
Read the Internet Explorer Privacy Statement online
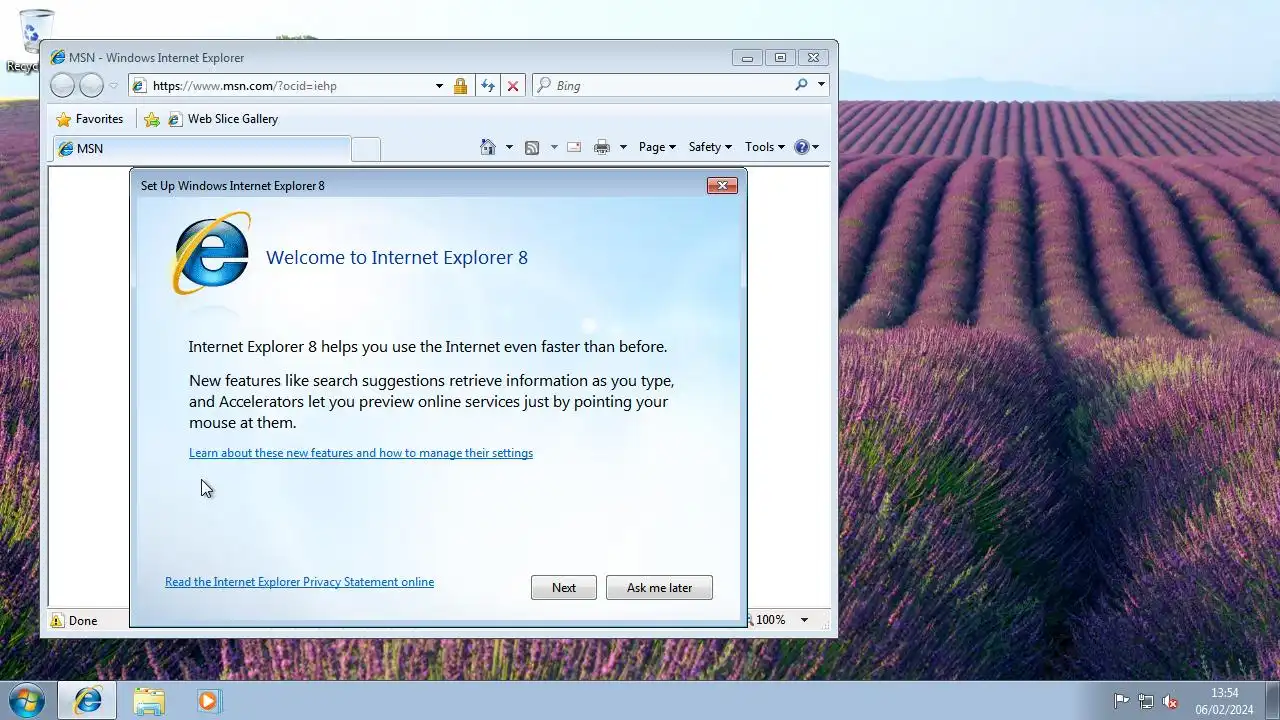(299, 582)
